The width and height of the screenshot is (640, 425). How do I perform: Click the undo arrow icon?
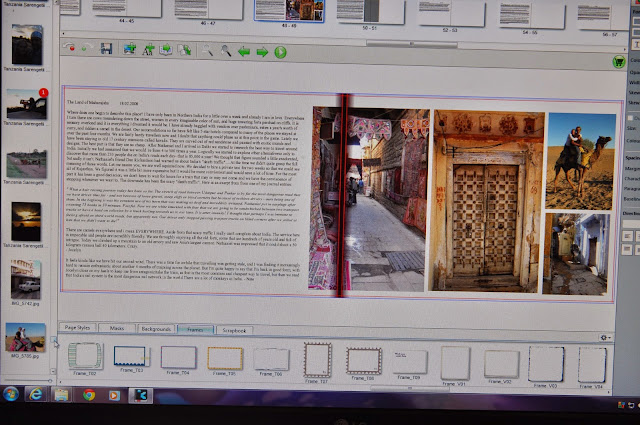click(x=69, y=47)
